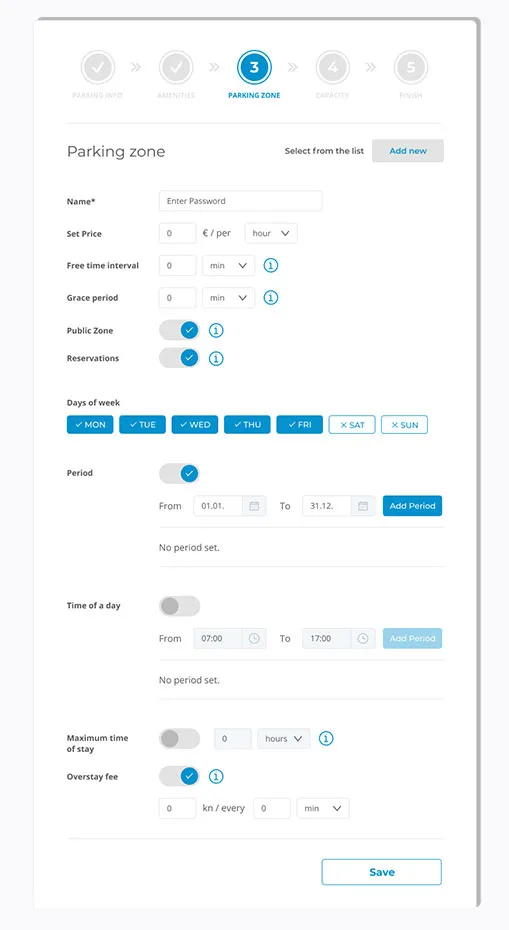Enable the Time of a day toggle

[179, 606]
